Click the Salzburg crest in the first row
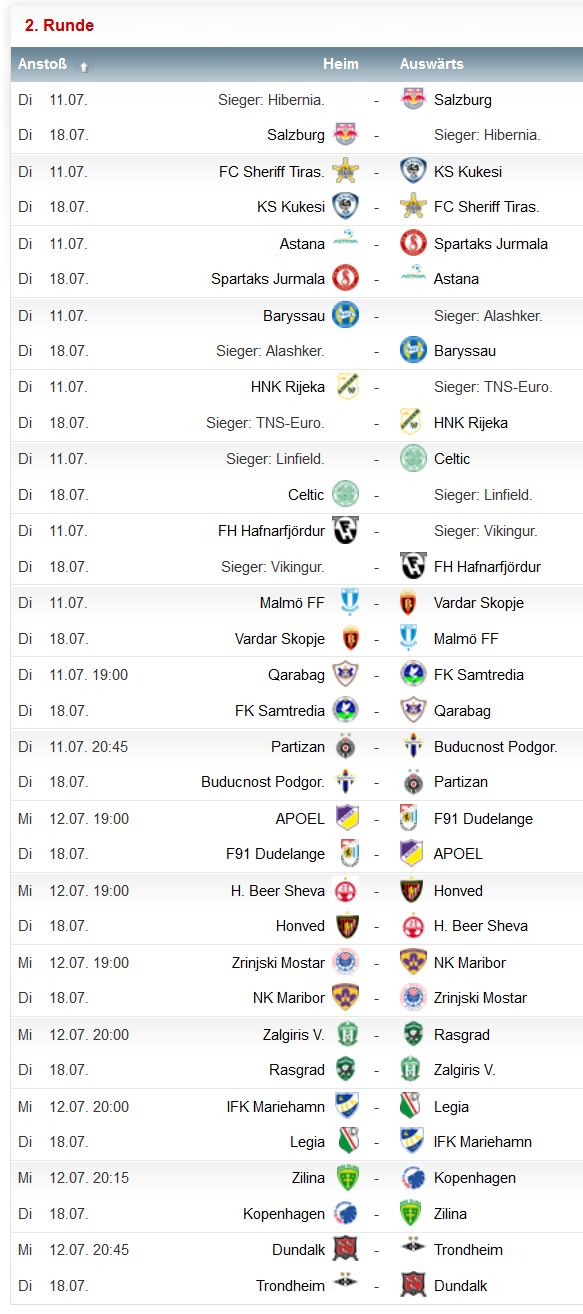The image size is (583, 1314). 413,99
